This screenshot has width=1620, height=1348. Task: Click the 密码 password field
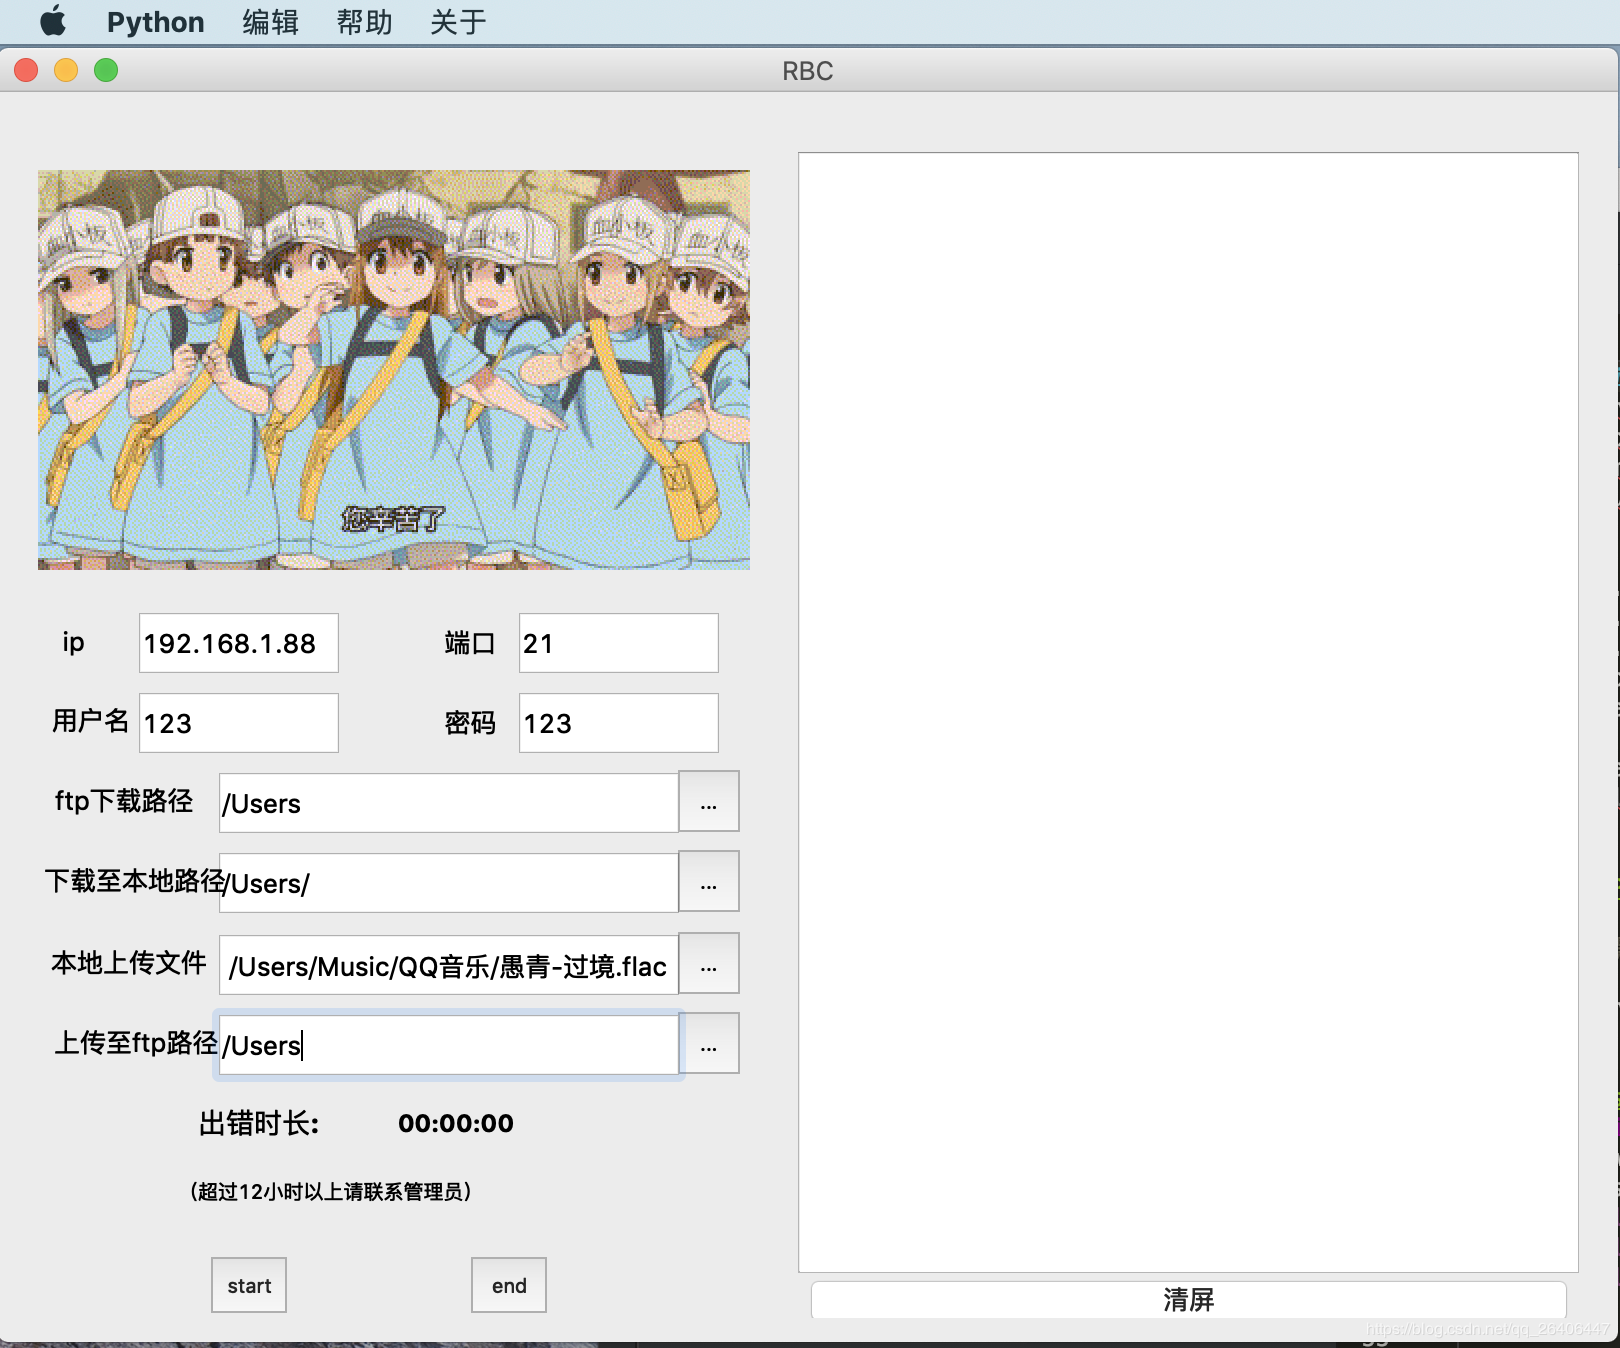click(x=619, y=723)
